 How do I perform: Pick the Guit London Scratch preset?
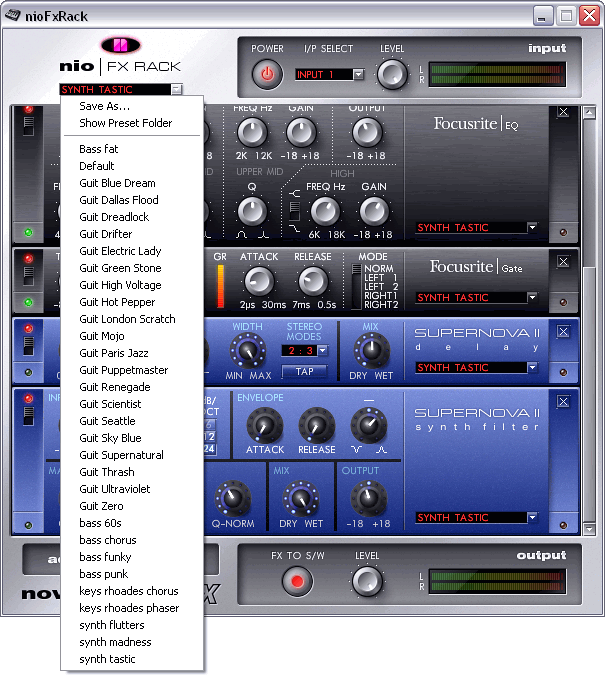pos(132,319)
